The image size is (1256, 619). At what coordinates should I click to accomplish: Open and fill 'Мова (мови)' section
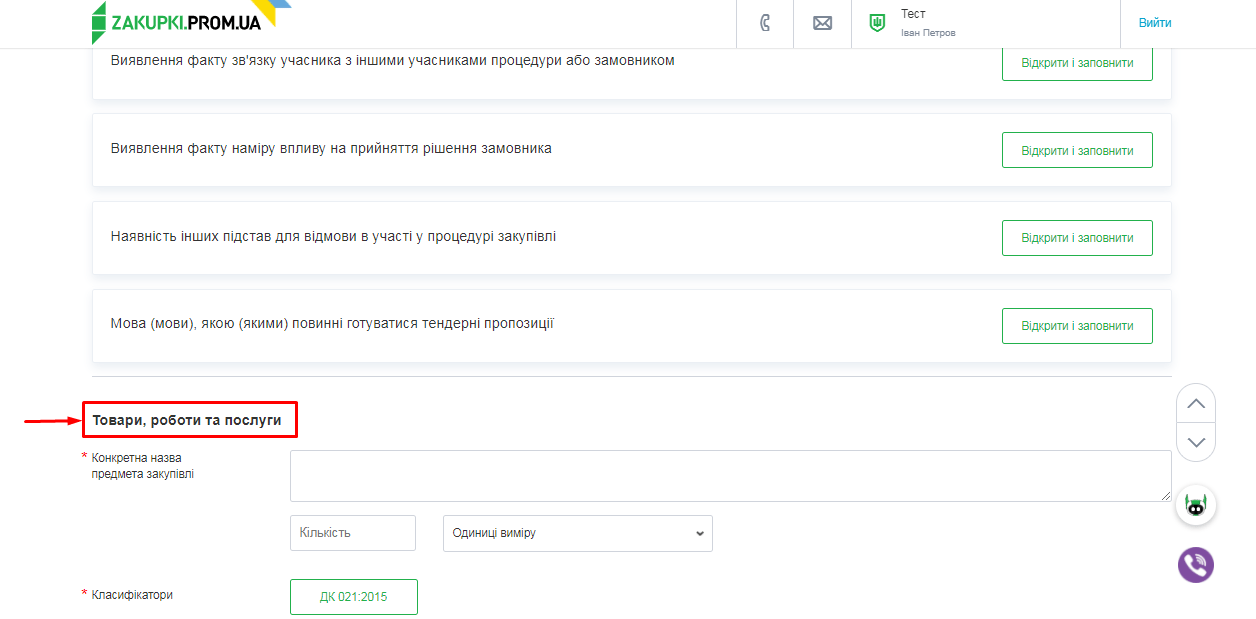[x=1077, y=326]
